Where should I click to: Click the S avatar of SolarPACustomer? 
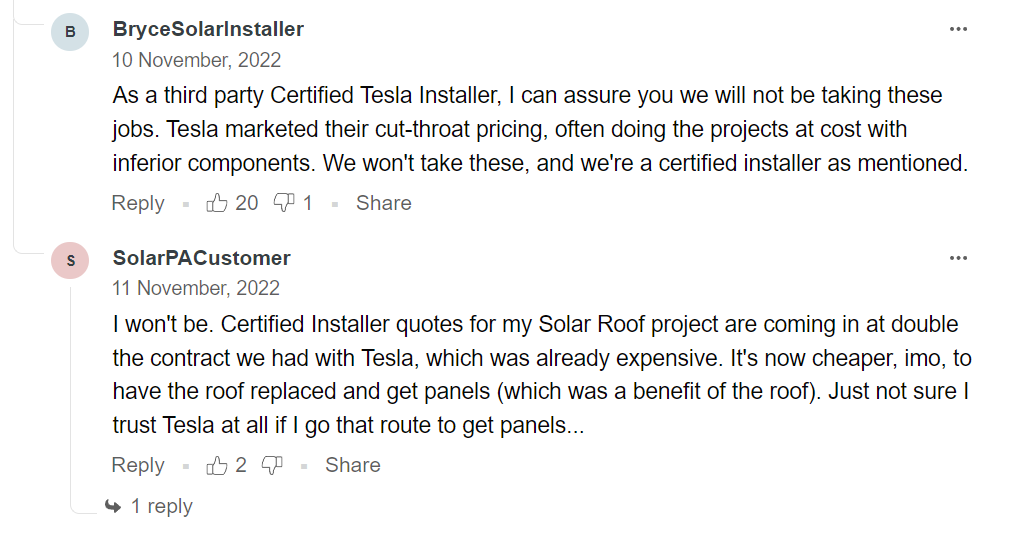tap(70, 260)
